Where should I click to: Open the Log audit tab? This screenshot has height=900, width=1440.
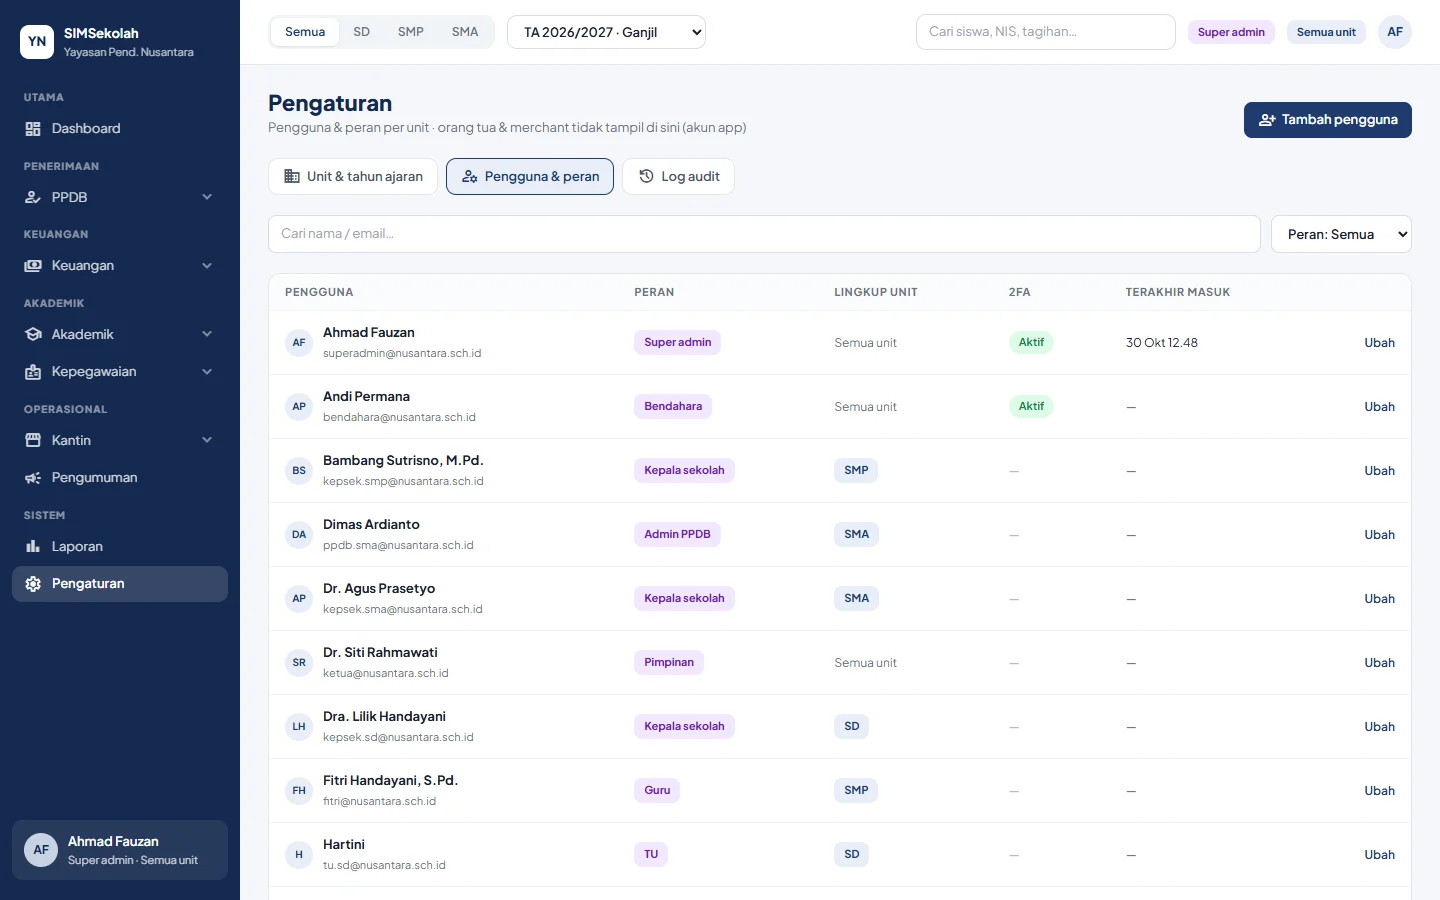click(x=678, y=176)
